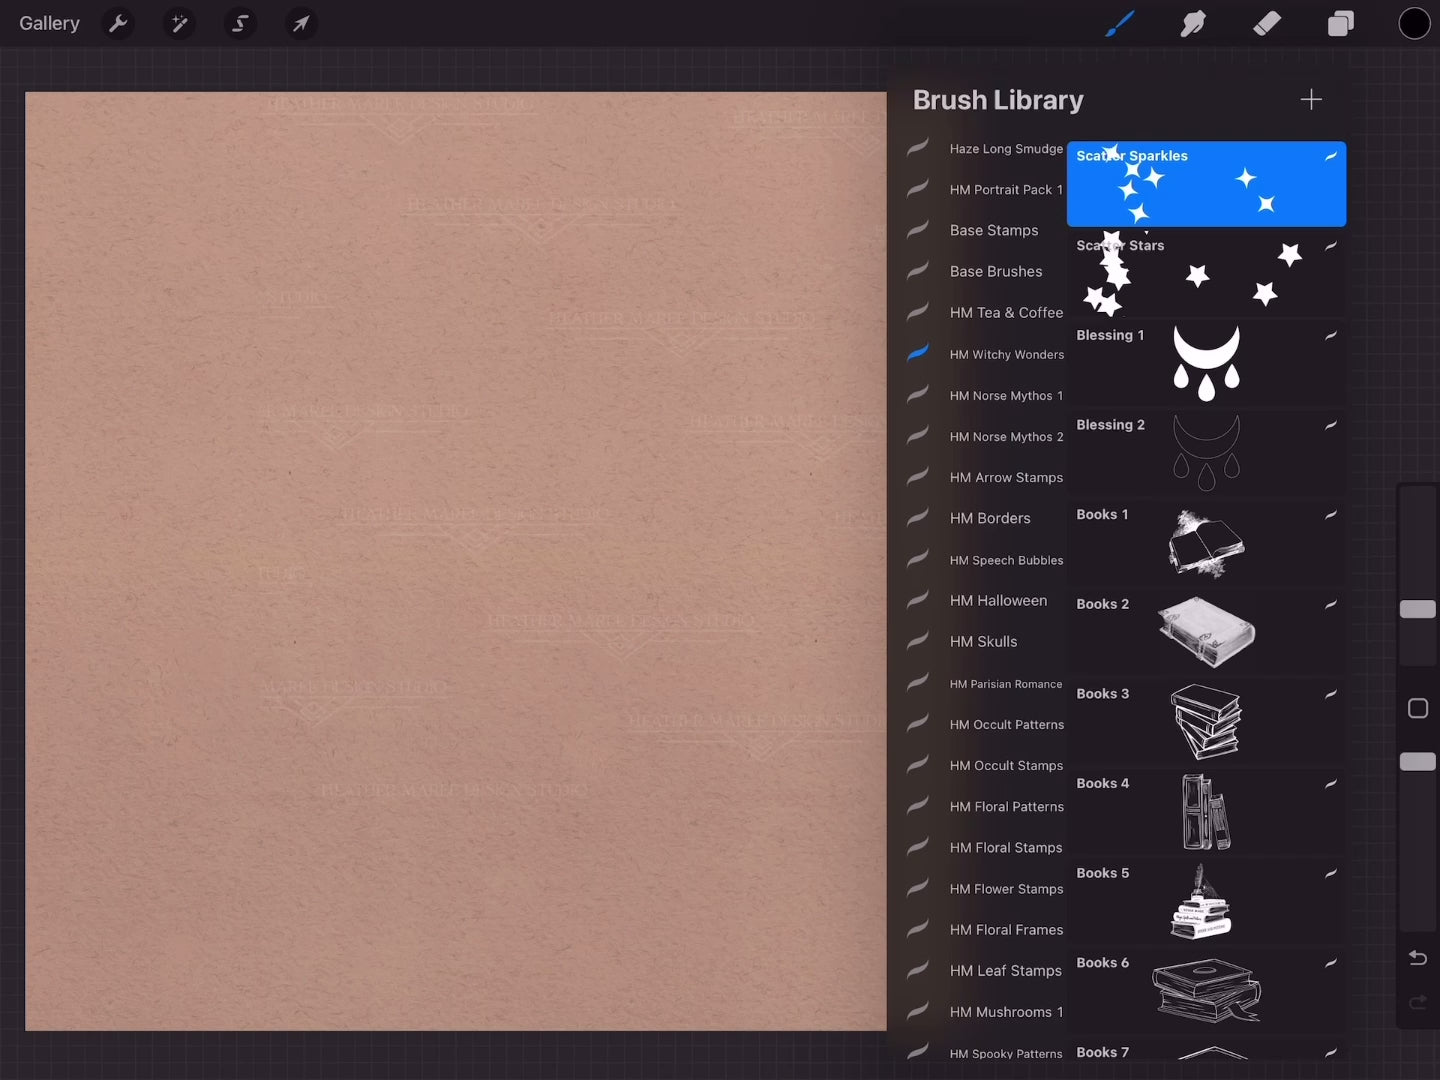Return to the Gallery
This screenshot has width=1440, height=1080.
tap(49, 23)
